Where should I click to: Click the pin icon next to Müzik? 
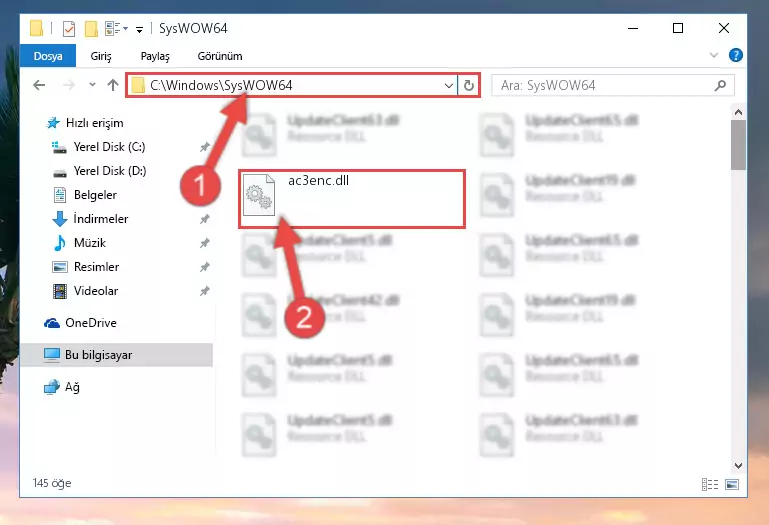pos(205,243)
